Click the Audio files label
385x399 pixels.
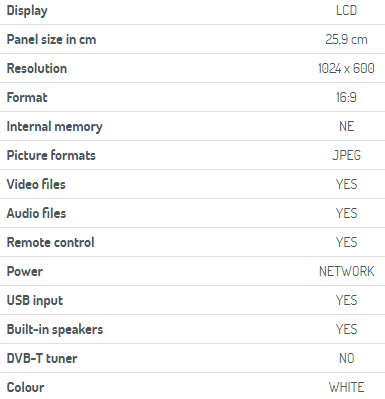(x=36, y=213)
